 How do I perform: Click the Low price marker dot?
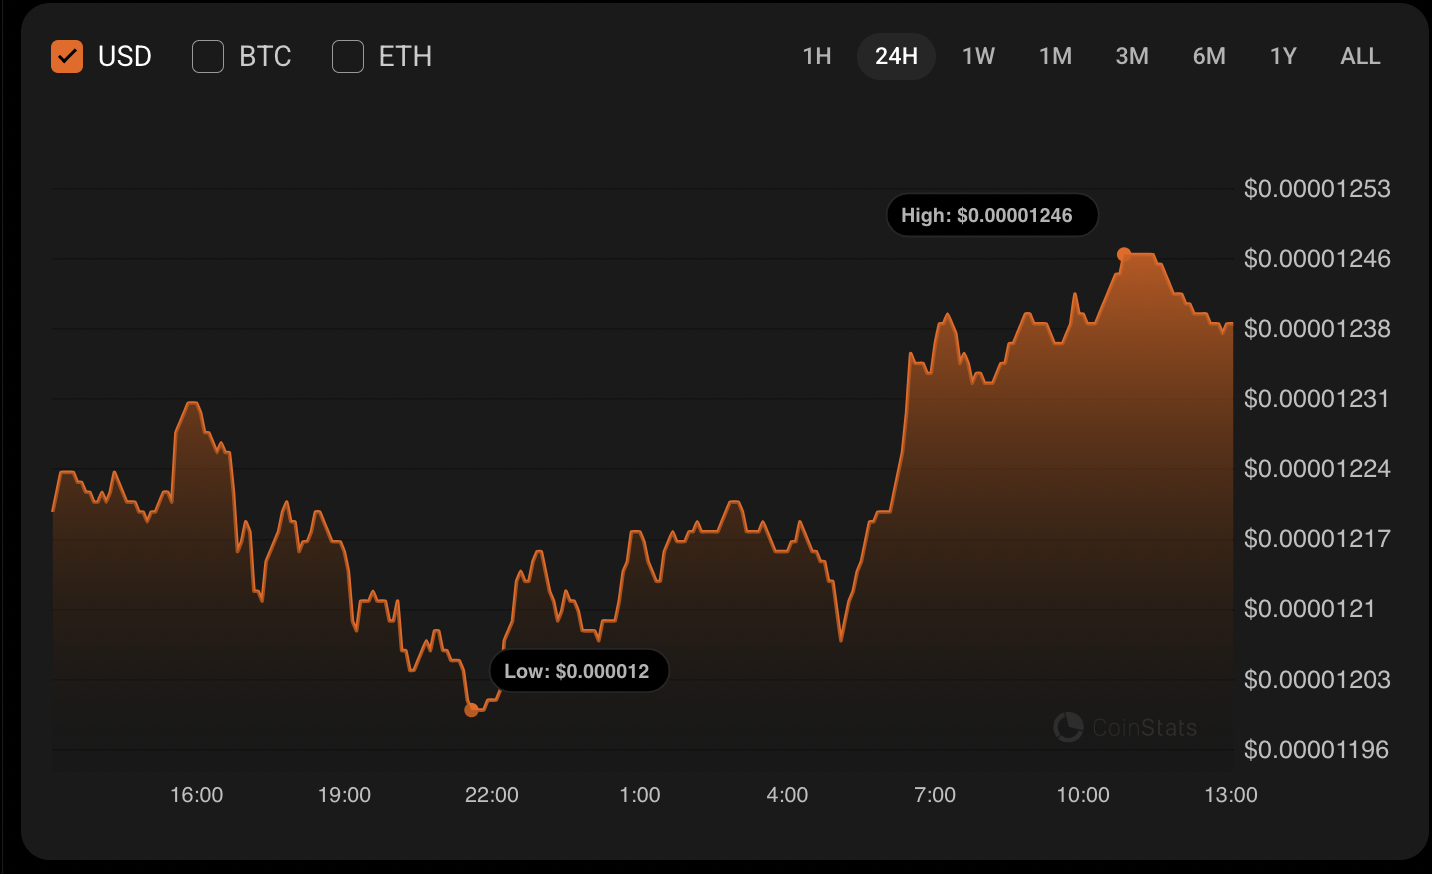(471, 710)
